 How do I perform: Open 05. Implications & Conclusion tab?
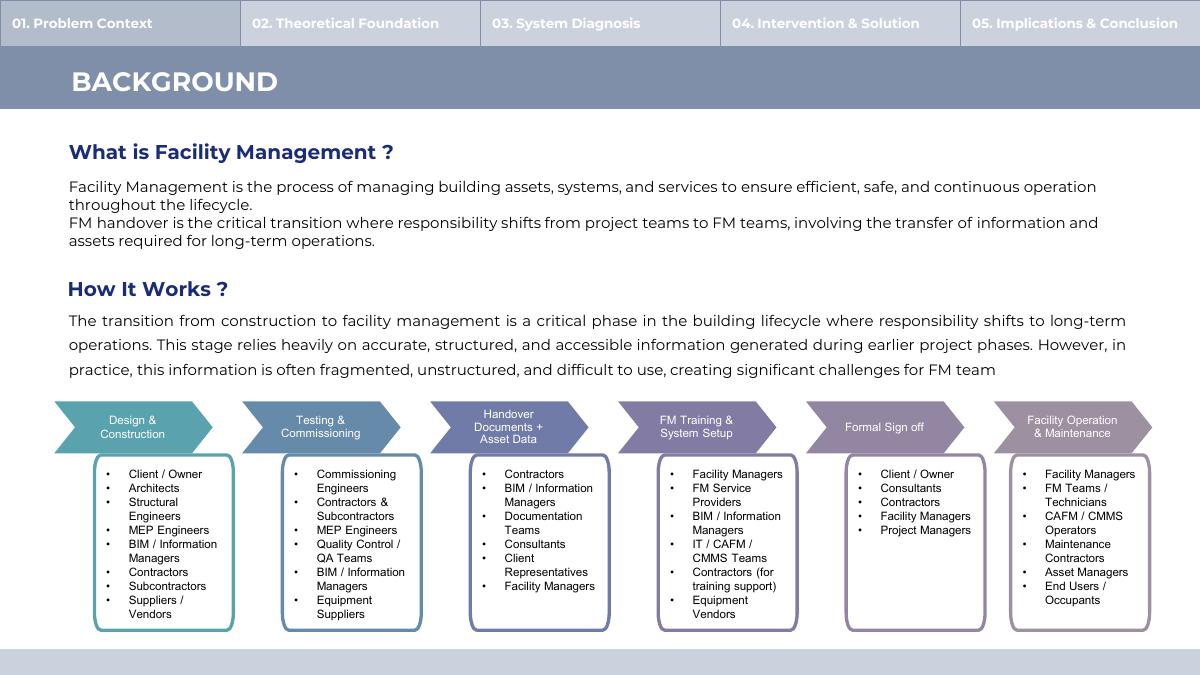1080,23
